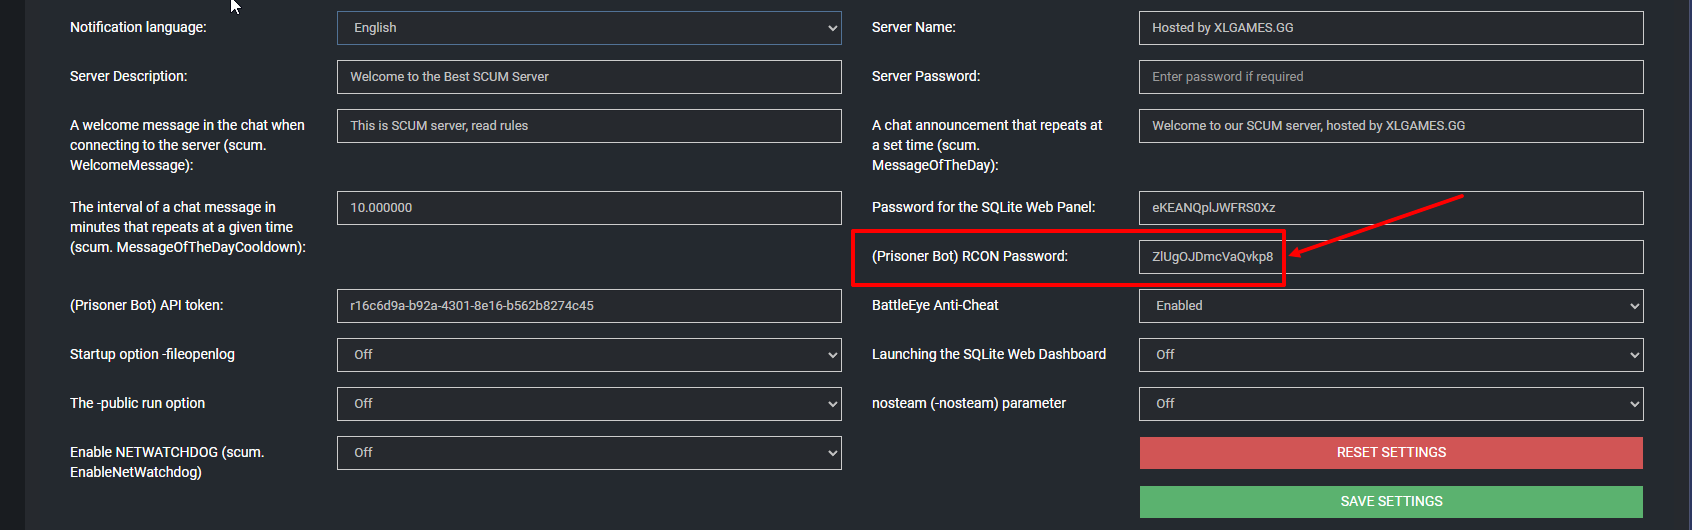Click the SQLite Web Panel password field
The height and width of the screenshot is (530, 1692).
click(1390, 208)
